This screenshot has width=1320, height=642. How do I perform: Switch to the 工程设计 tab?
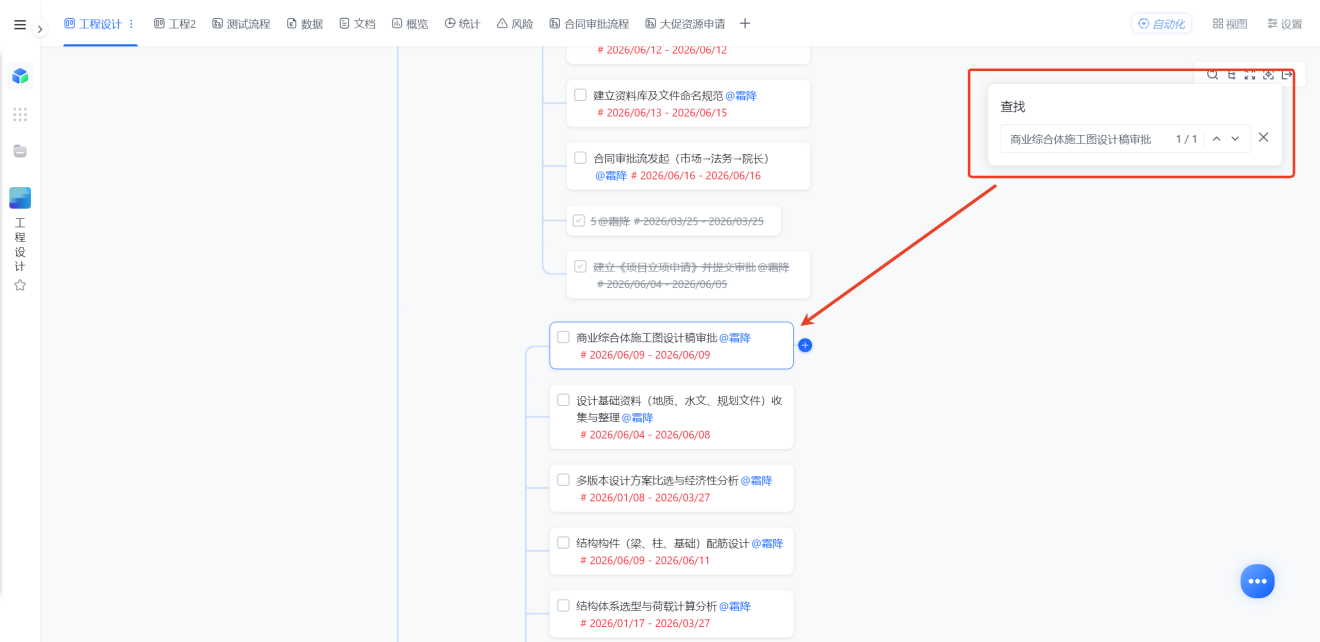point(93,23)
